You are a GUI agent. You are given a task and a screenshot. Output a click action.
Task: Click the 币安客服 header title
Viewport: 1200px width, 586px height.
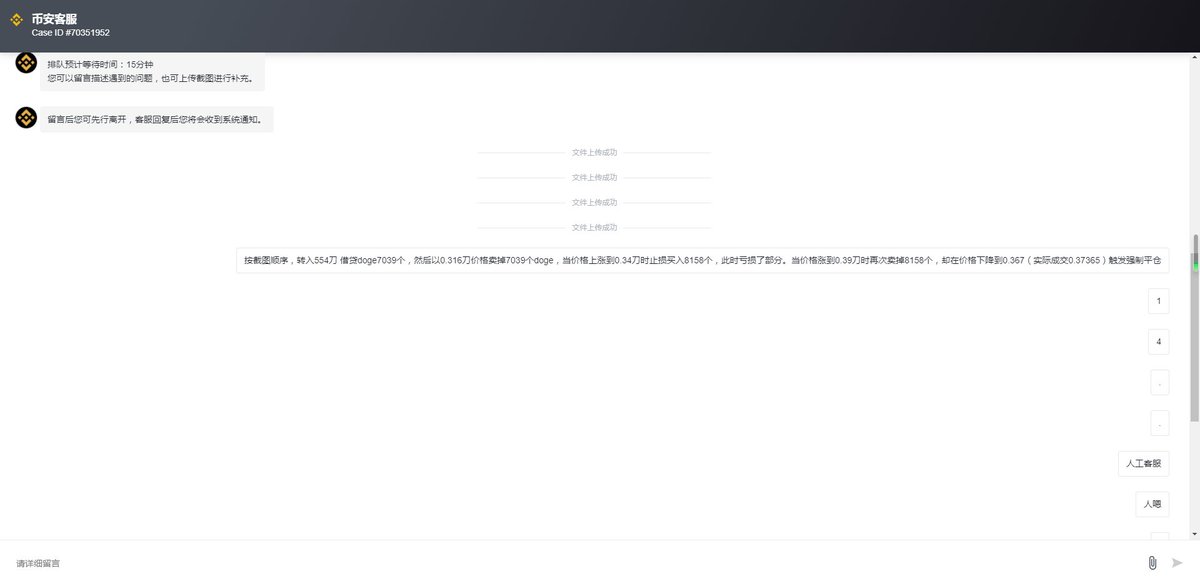point(54,18)
